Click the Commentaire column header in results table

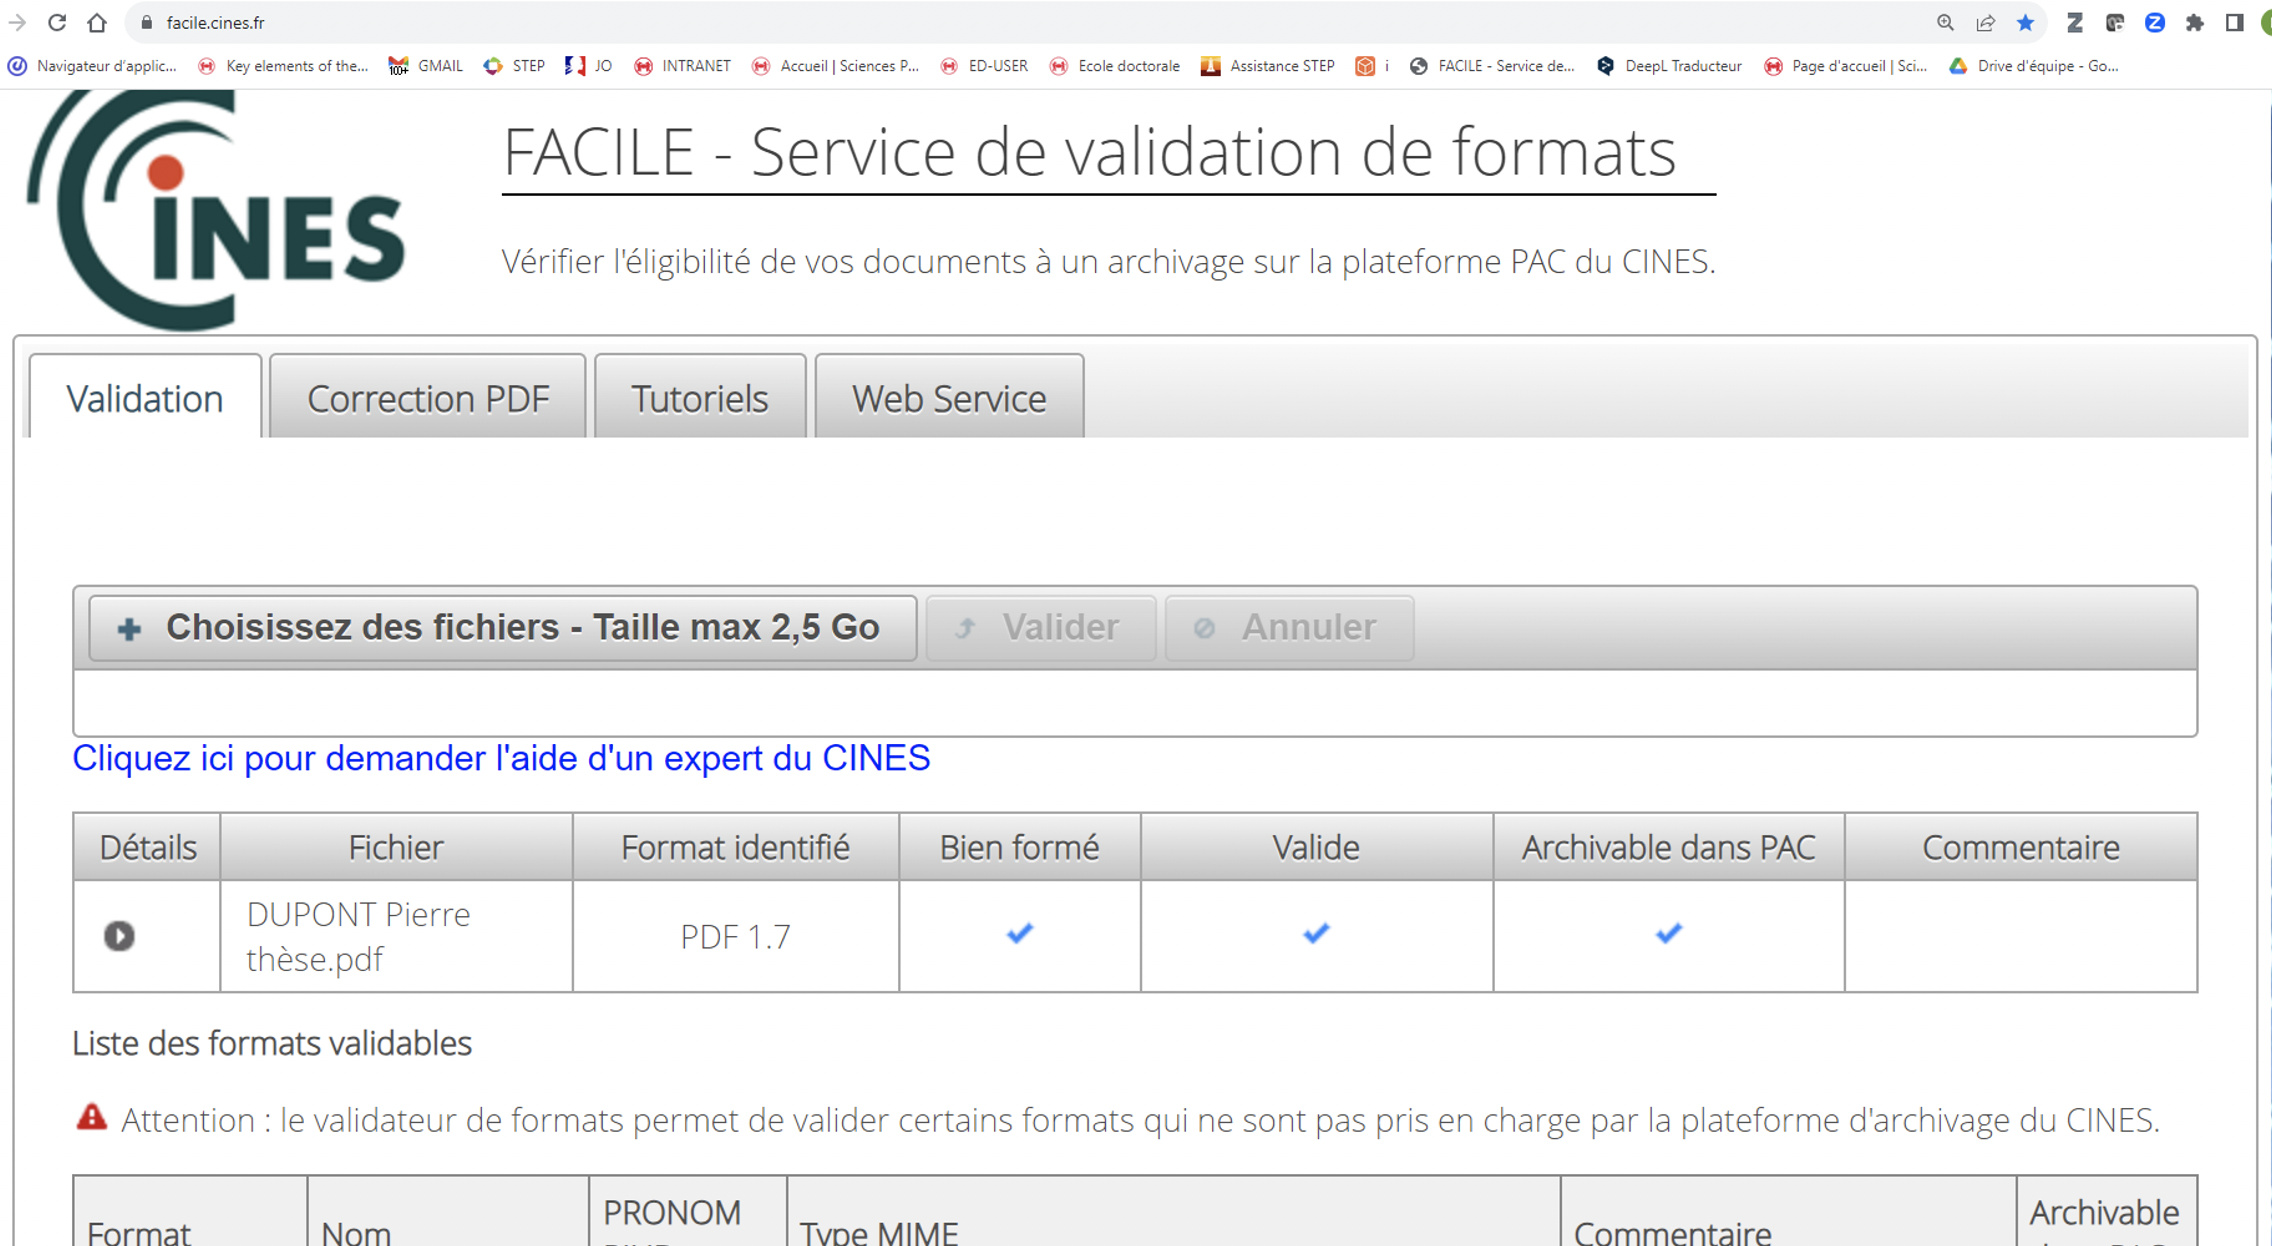[x=2020, y=847]
